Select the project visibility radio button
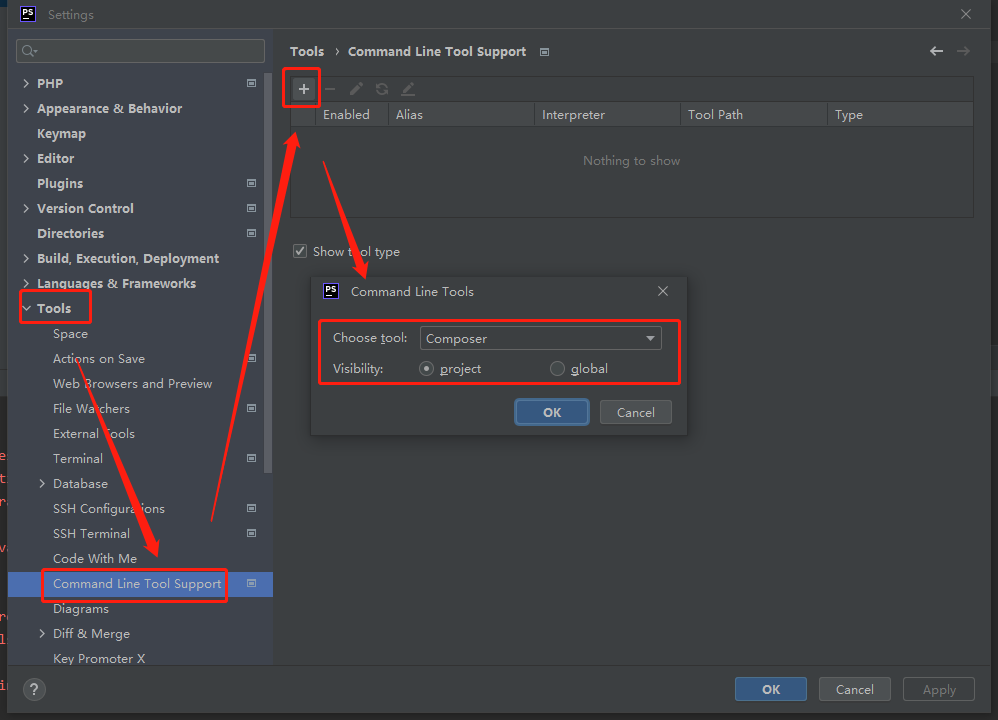Screen dimensions: 998x720 click(426, 369)
